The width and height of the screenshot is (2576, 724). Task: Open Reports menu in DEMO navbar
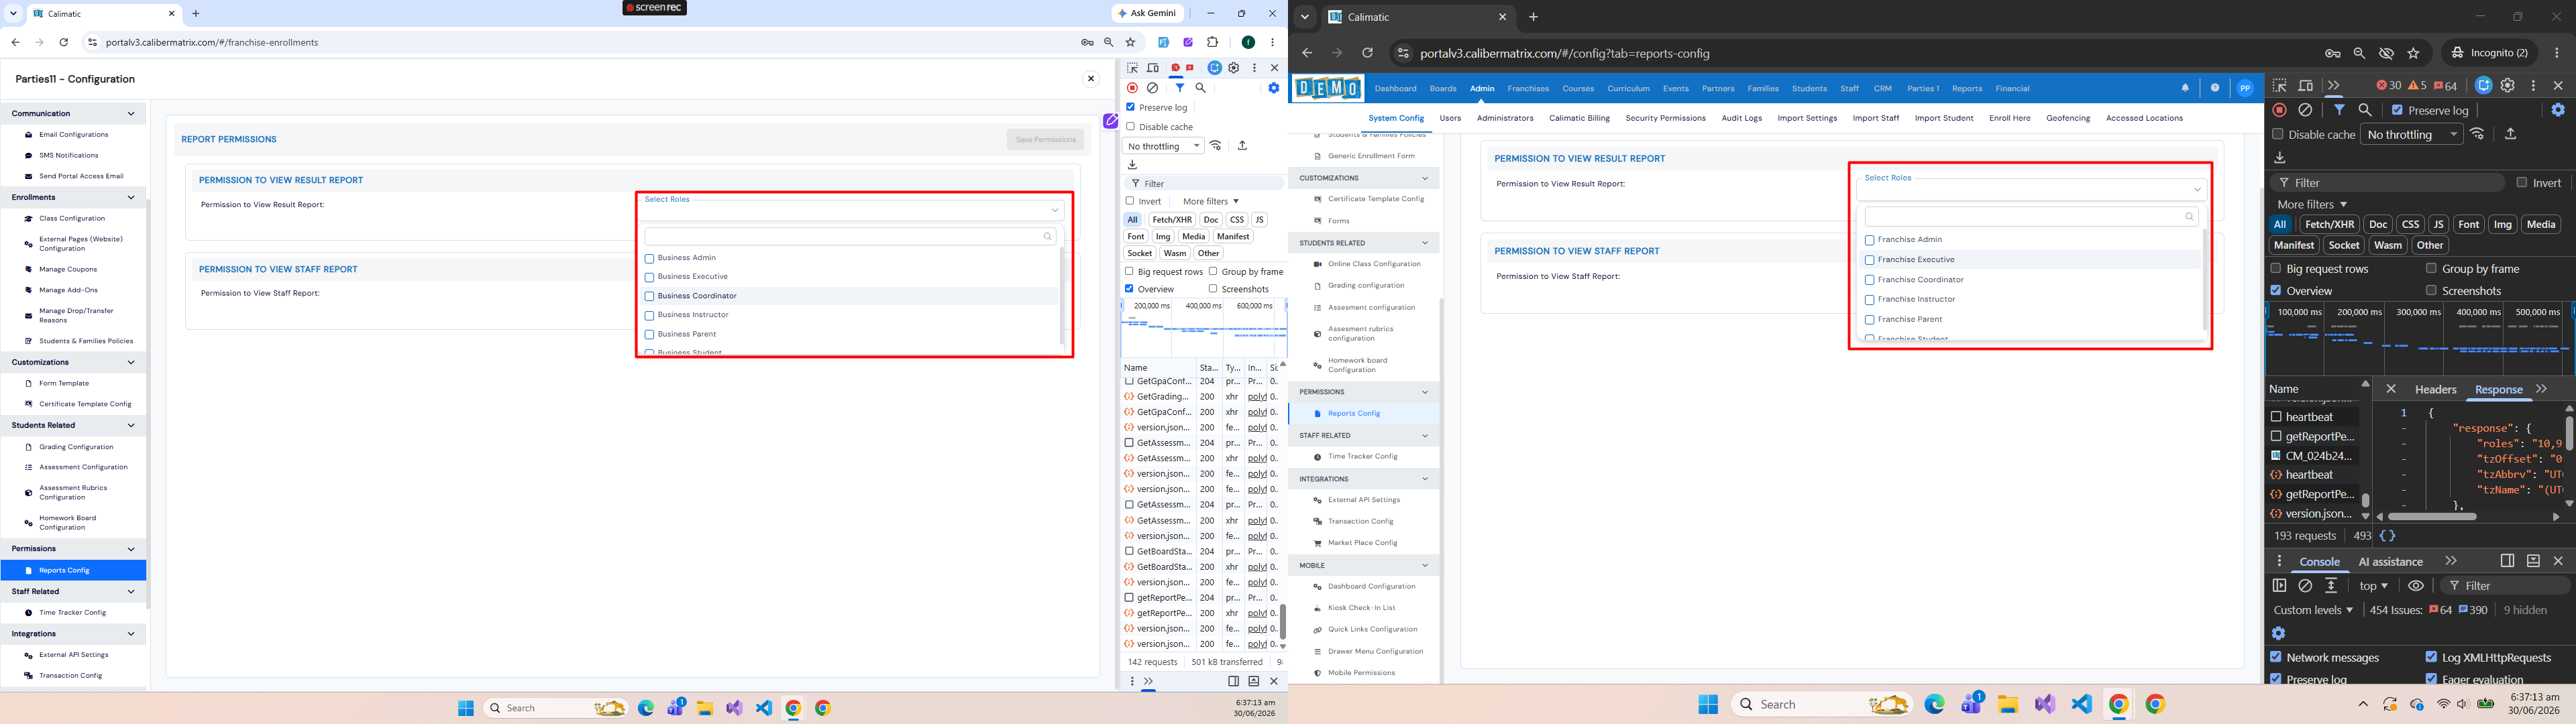pos(1967,88)
